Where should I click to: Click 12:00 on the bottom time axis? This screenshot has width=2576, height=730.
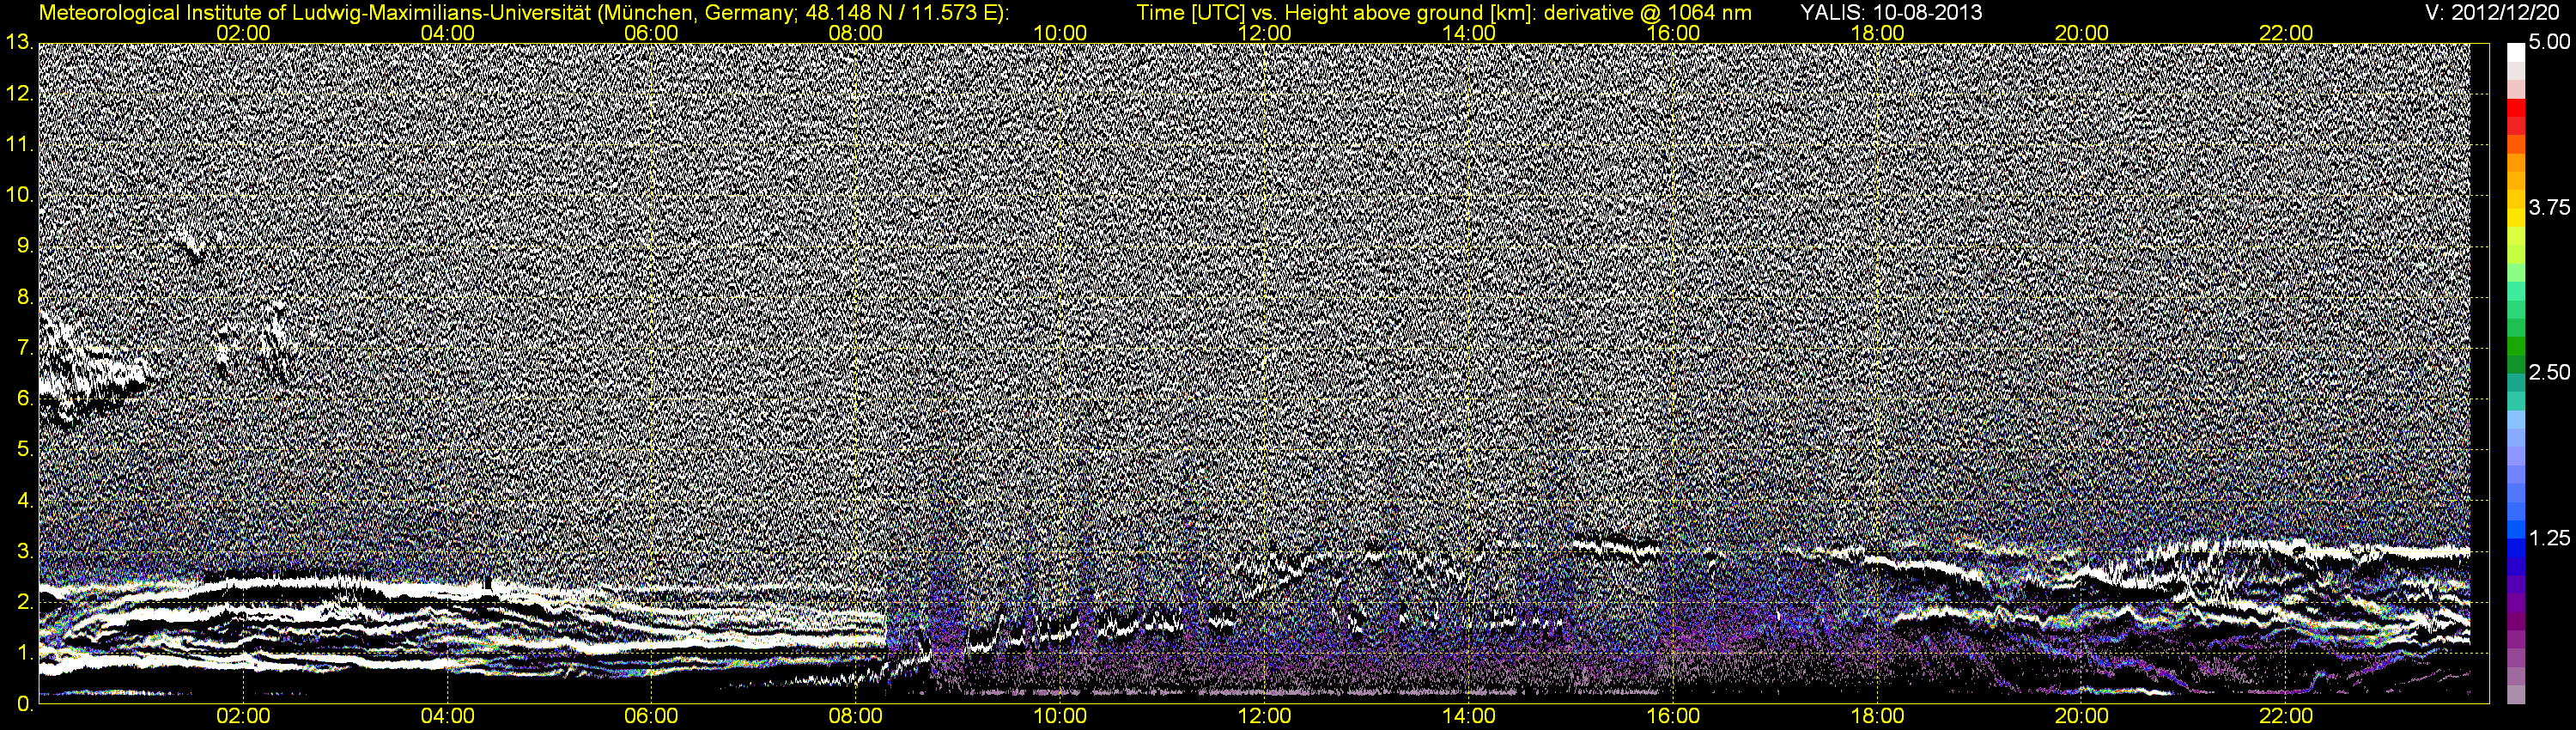click(x=1265, y=716)
